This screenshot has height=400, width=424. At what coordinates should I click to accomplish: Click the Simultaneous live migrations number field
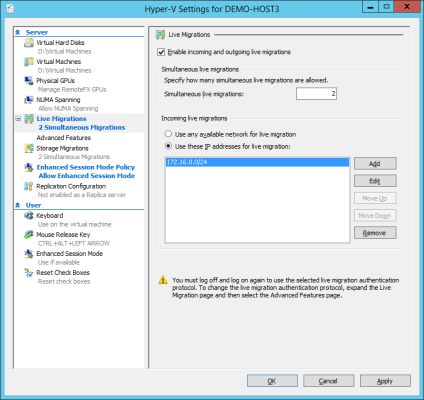click(x=316, y=94)
